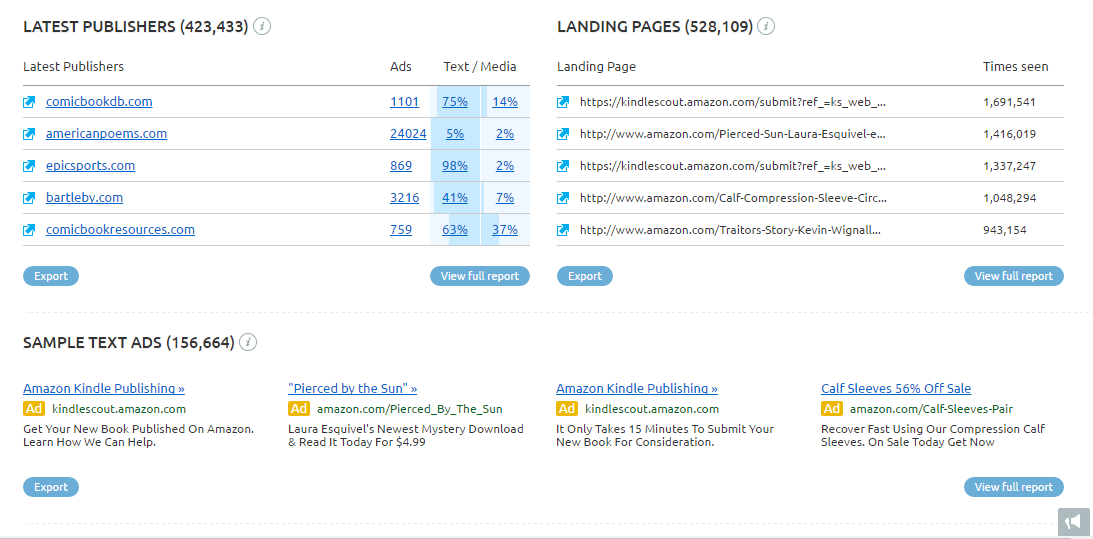This screenshot has height=539, width=1093.
Task: Open comicbookresources.com publisher link
Action: (x=120, y=230)
